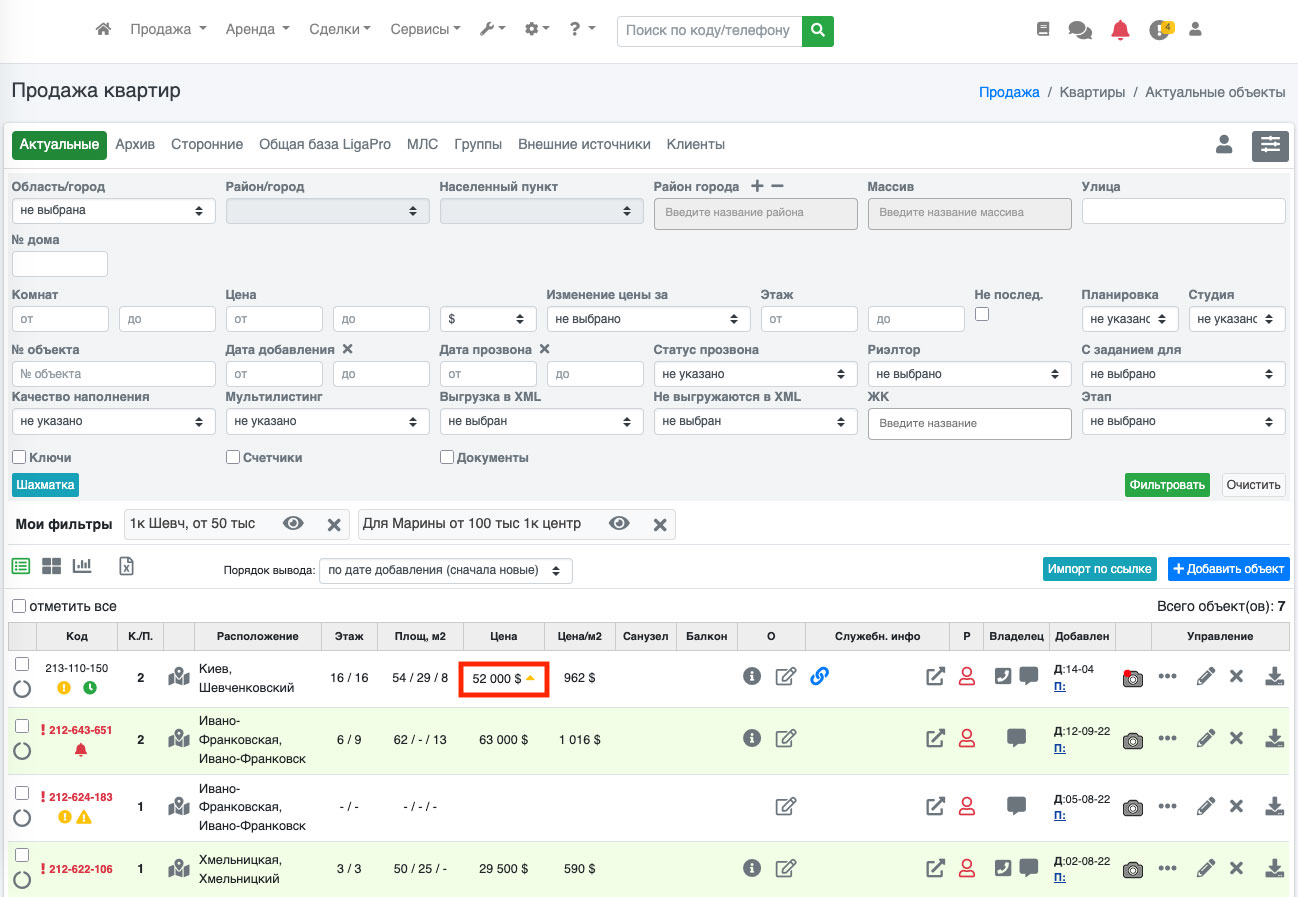Switch to tile grid view icon
This screenshot has width=1298, height=897.
[x=51, y=566]
